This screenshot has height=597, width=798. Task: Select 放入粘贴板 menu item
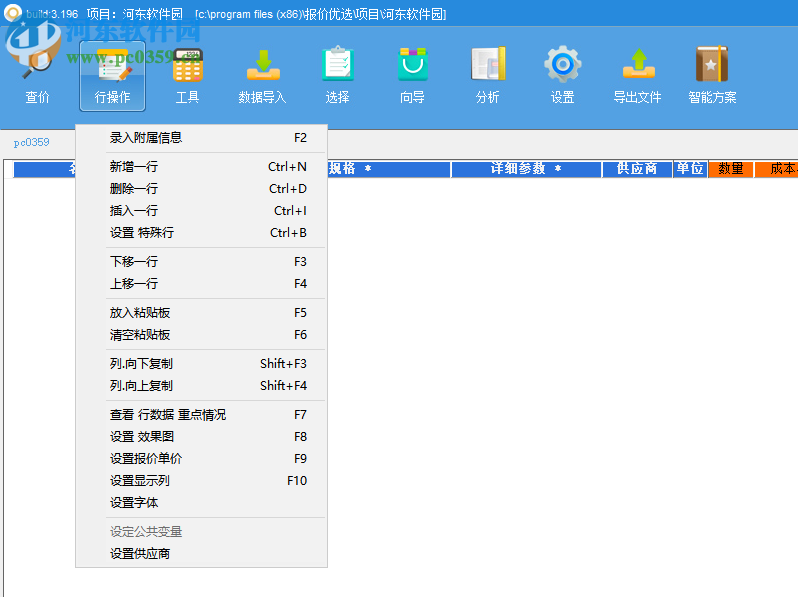coord(202,312)
